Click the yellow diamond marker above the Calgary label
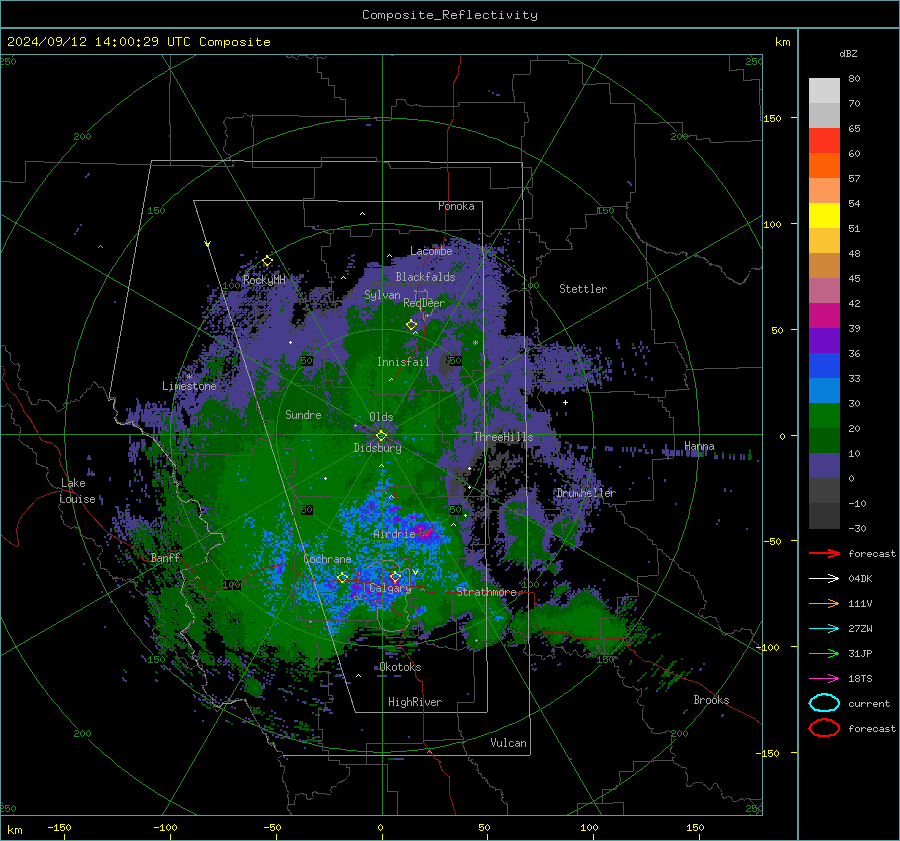This screenshot has height=841, width=900. coord(395,576)
